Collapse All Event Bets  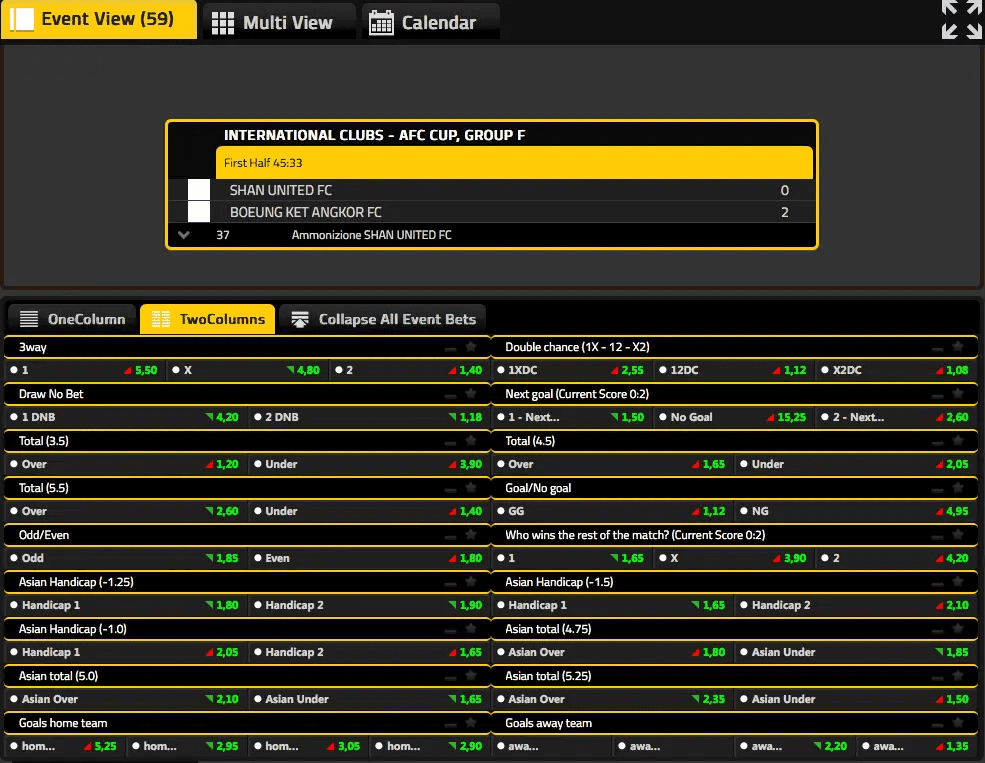tap(383, 319)
